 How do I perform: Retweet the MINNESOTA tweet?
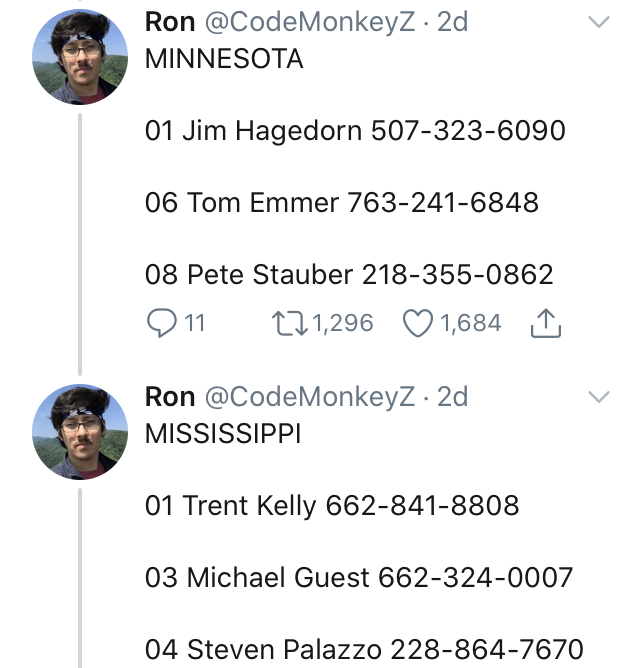290,323
